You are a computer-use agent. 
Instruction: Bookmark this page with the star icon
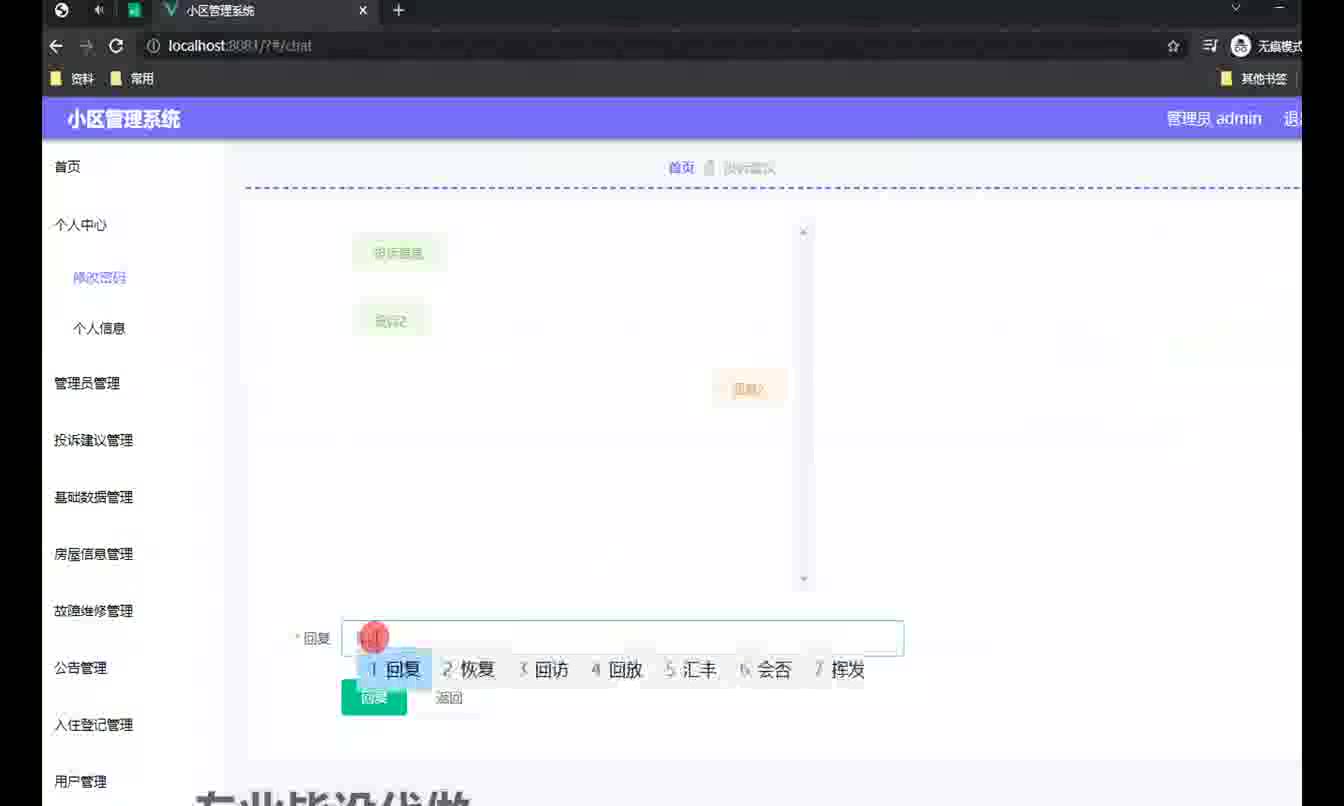[1173, 46]
